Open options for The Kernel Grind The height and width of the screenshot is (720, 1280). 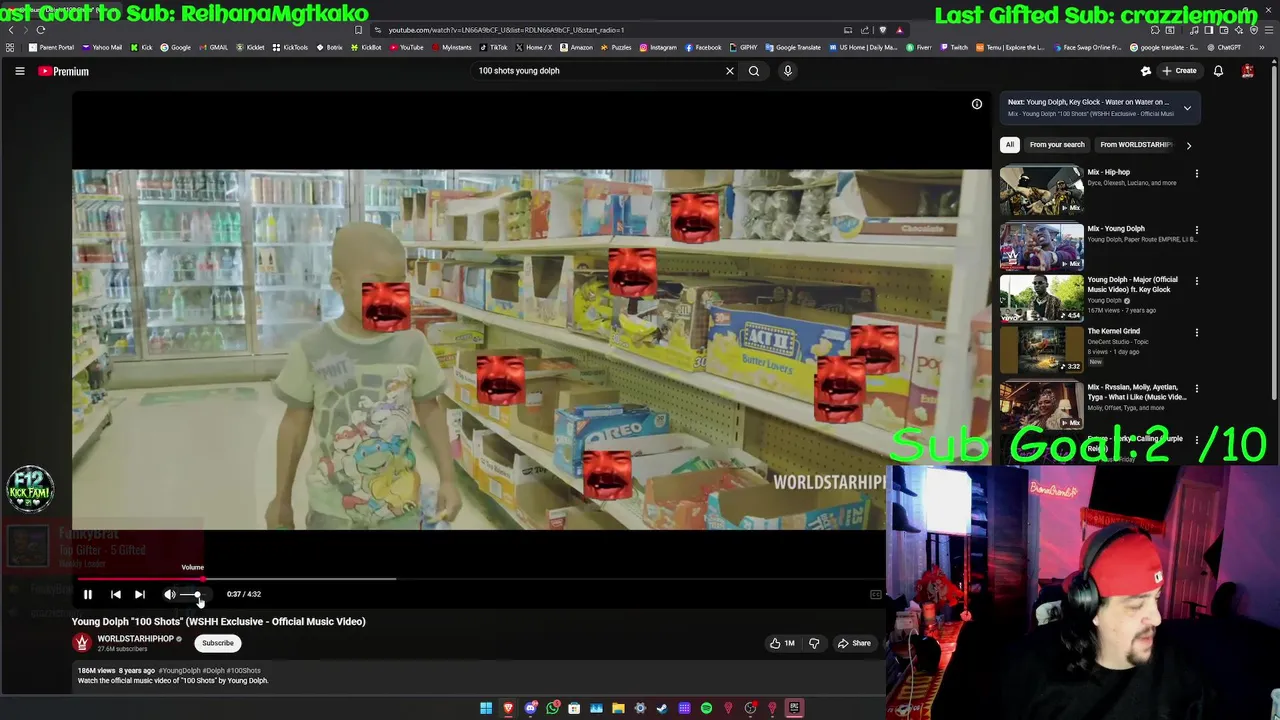1196,332
